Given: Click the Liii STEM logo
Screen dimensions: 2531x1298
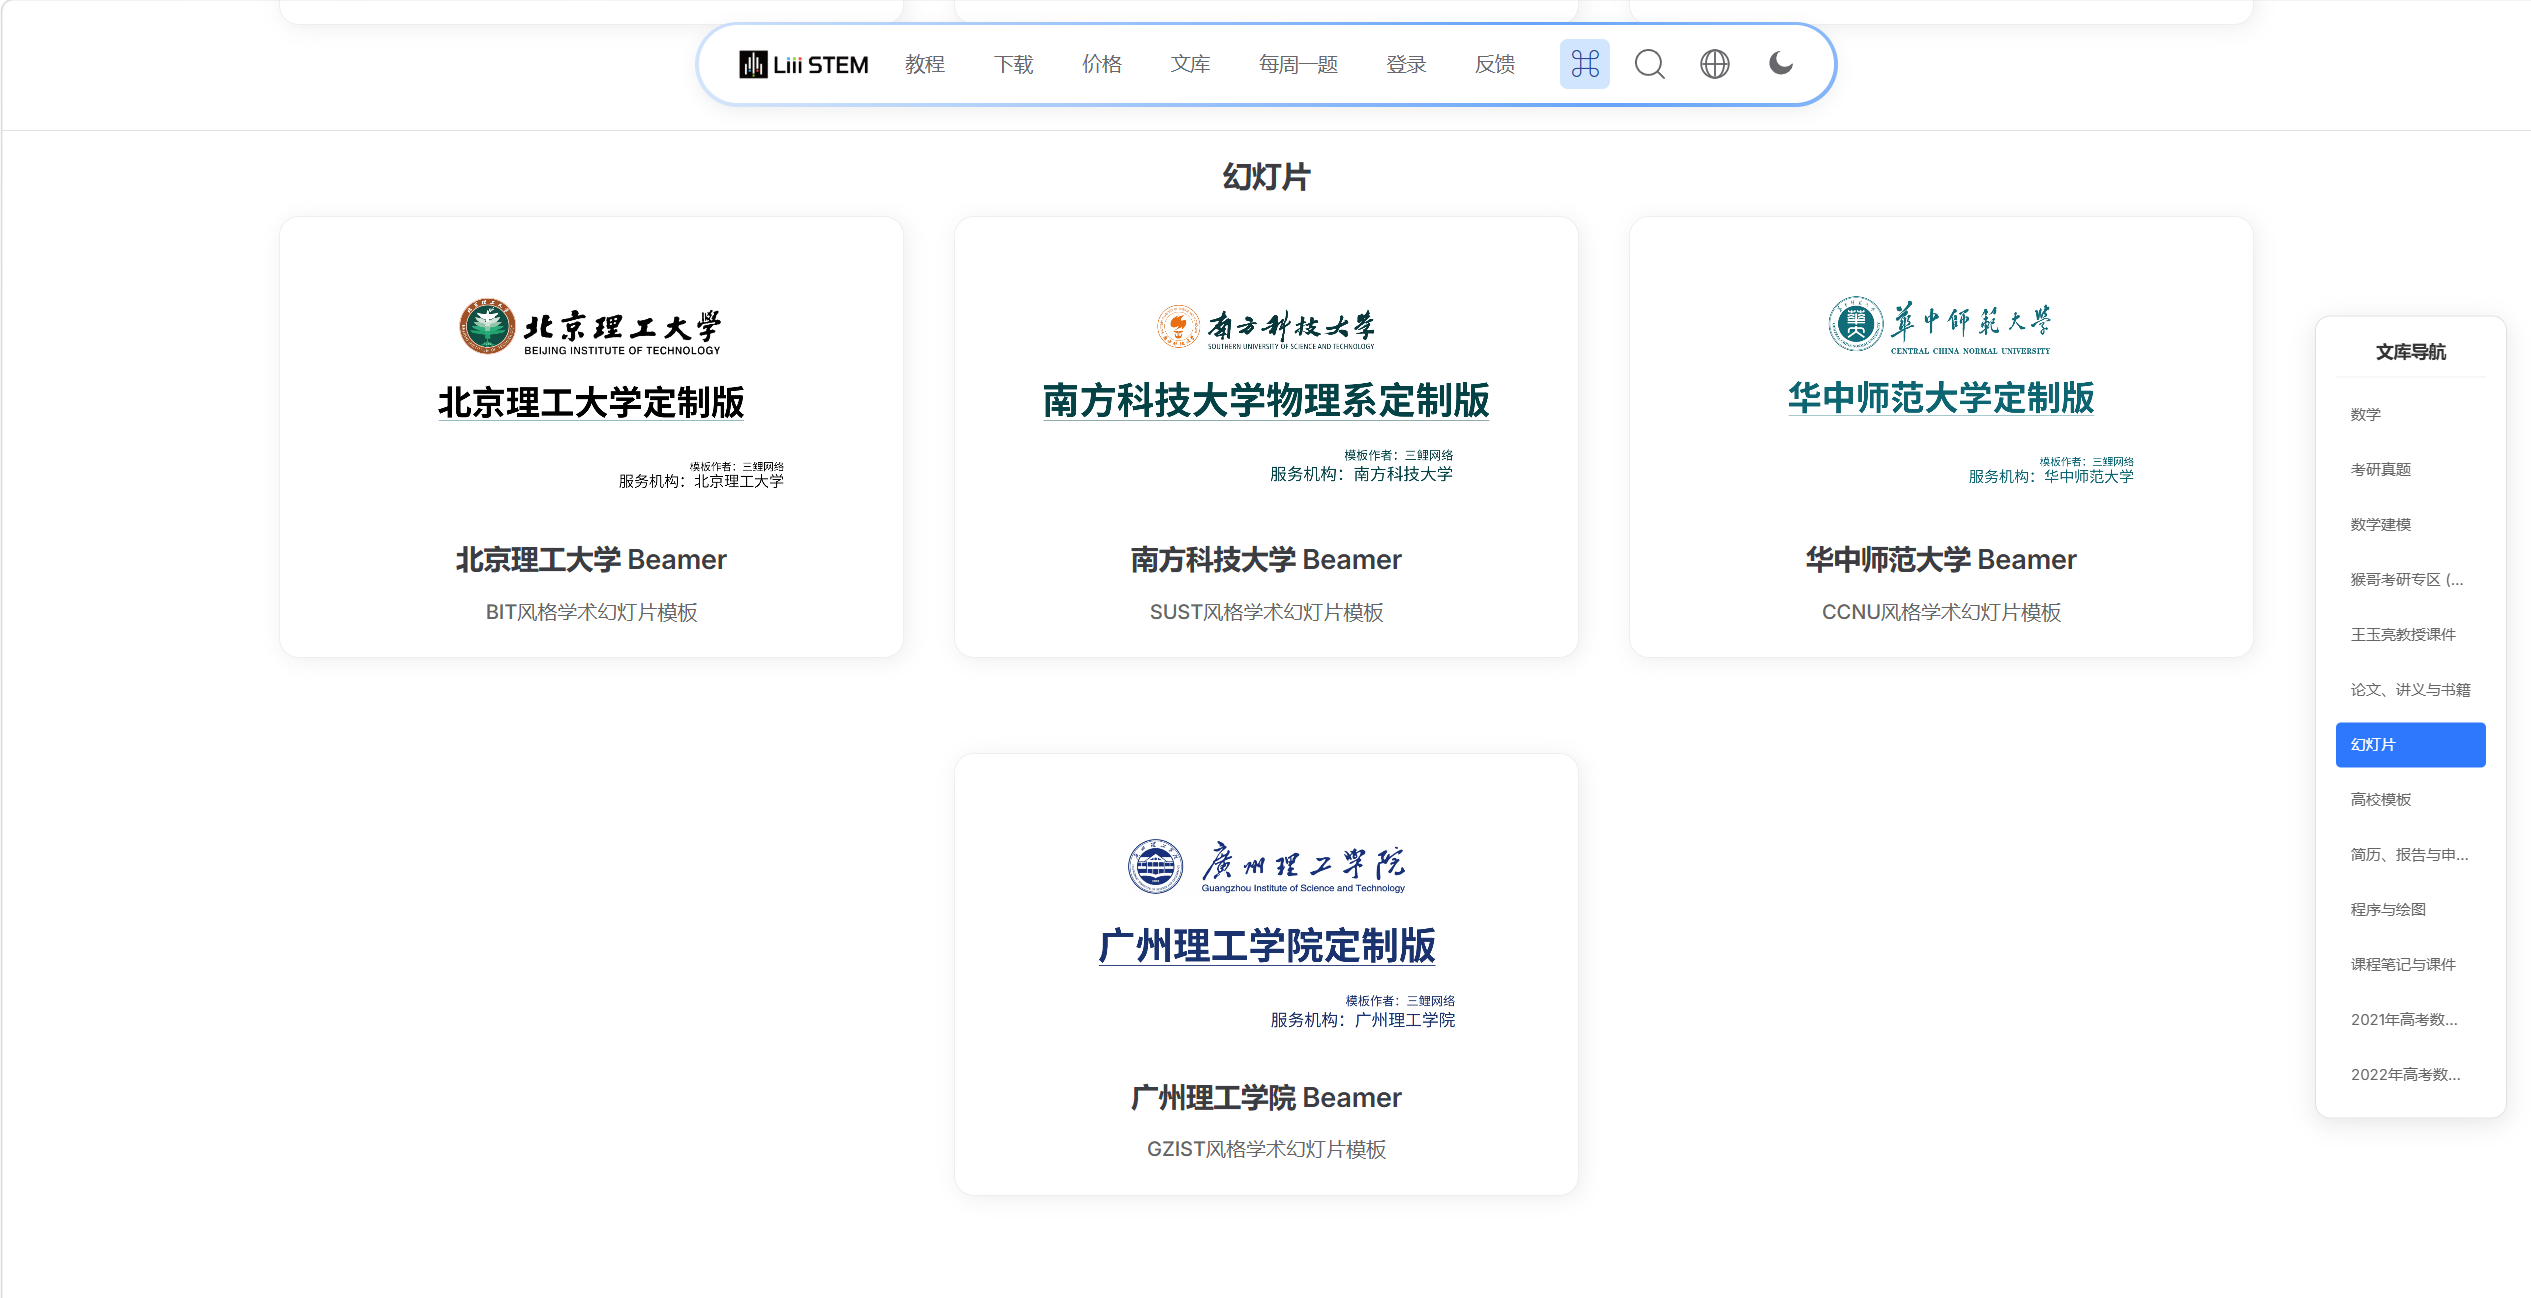Looking at the screenshot, I should pyautogui.click(x=803, y=64).
